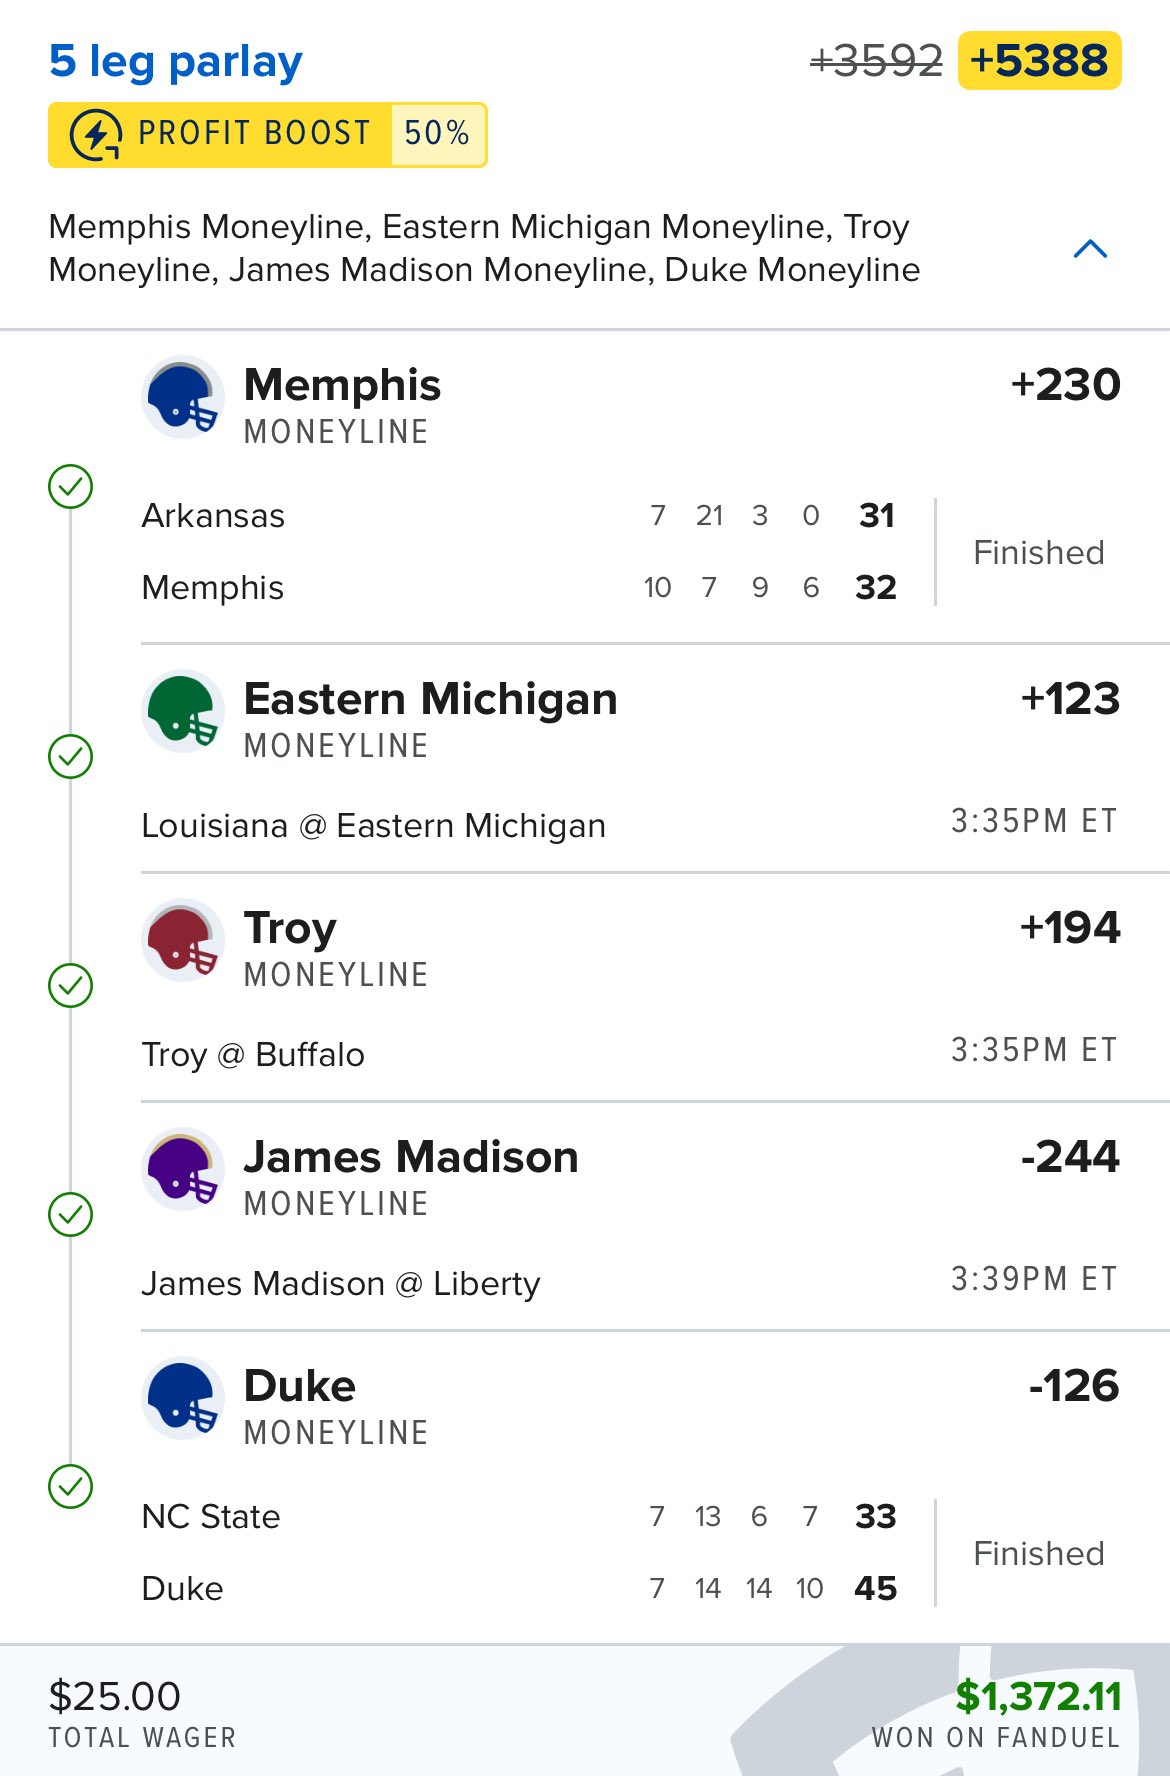Viewport: 1170px width, 1776px height.
Task: Click the Memphis final score 32
Action: point(876,587)
